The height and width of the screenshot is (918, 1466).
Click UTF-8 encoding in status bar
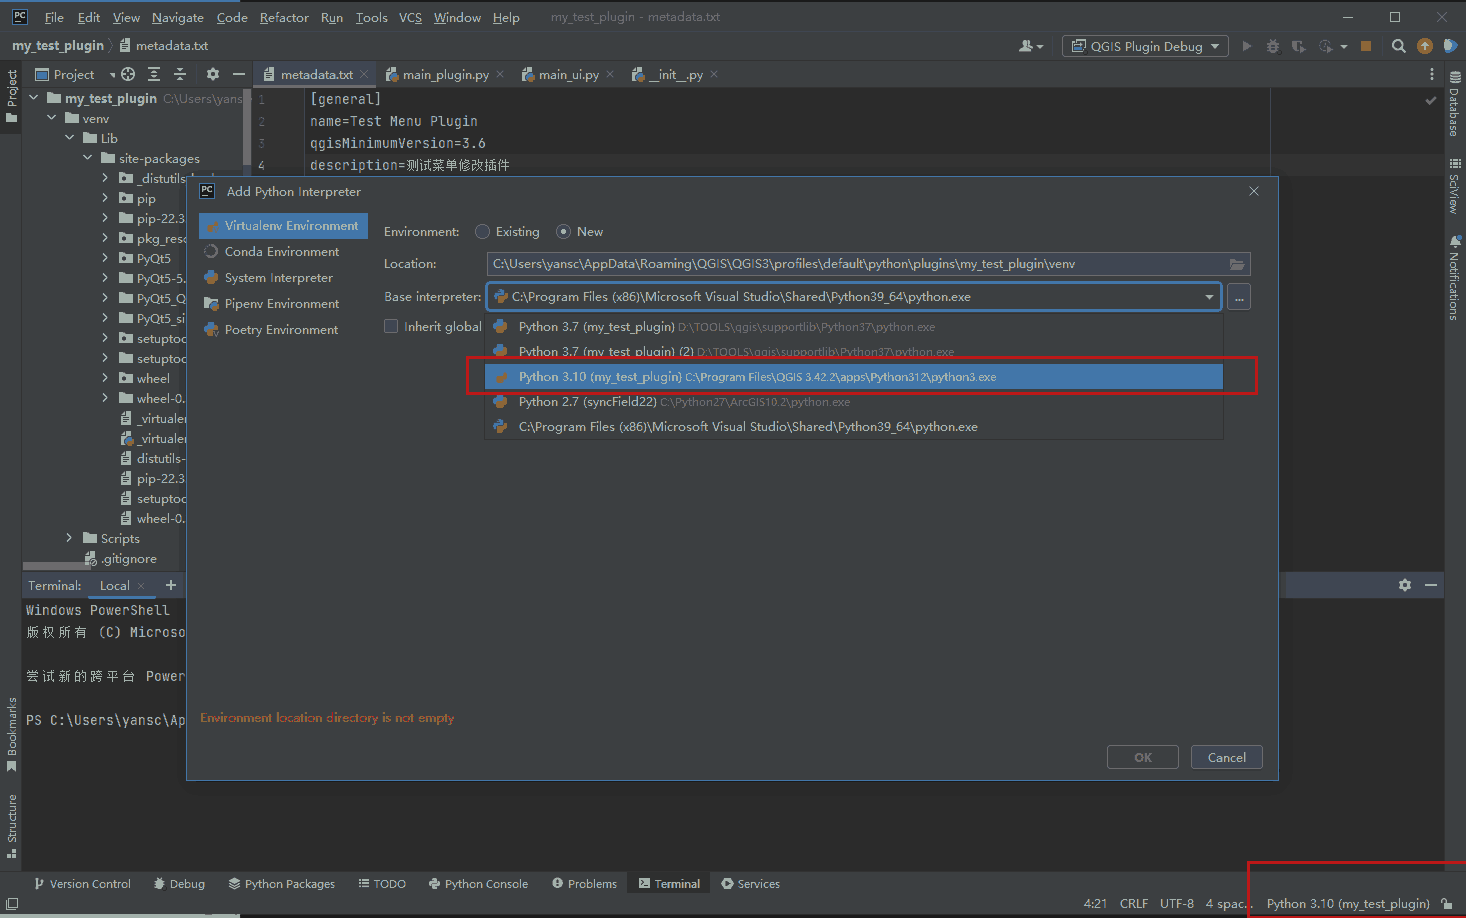coord(1176,904)
